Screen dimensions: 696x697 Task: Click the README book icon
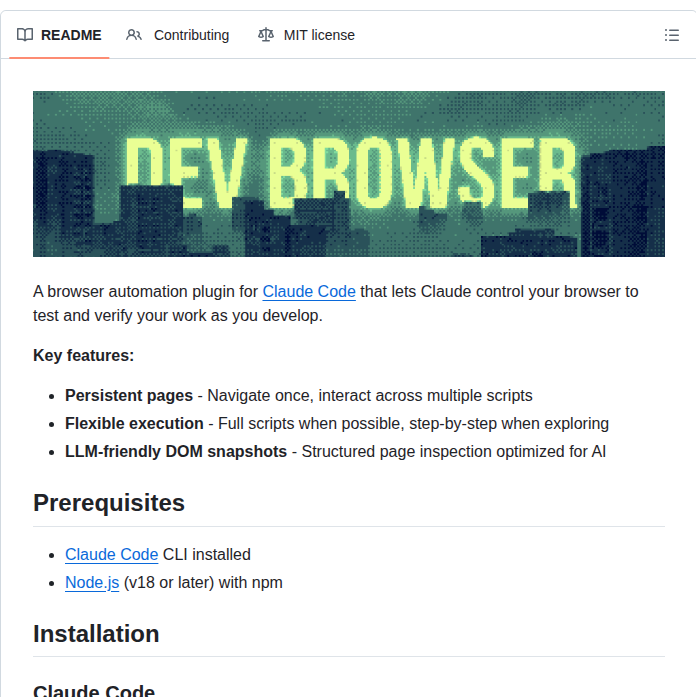click(x=25, y=35)
